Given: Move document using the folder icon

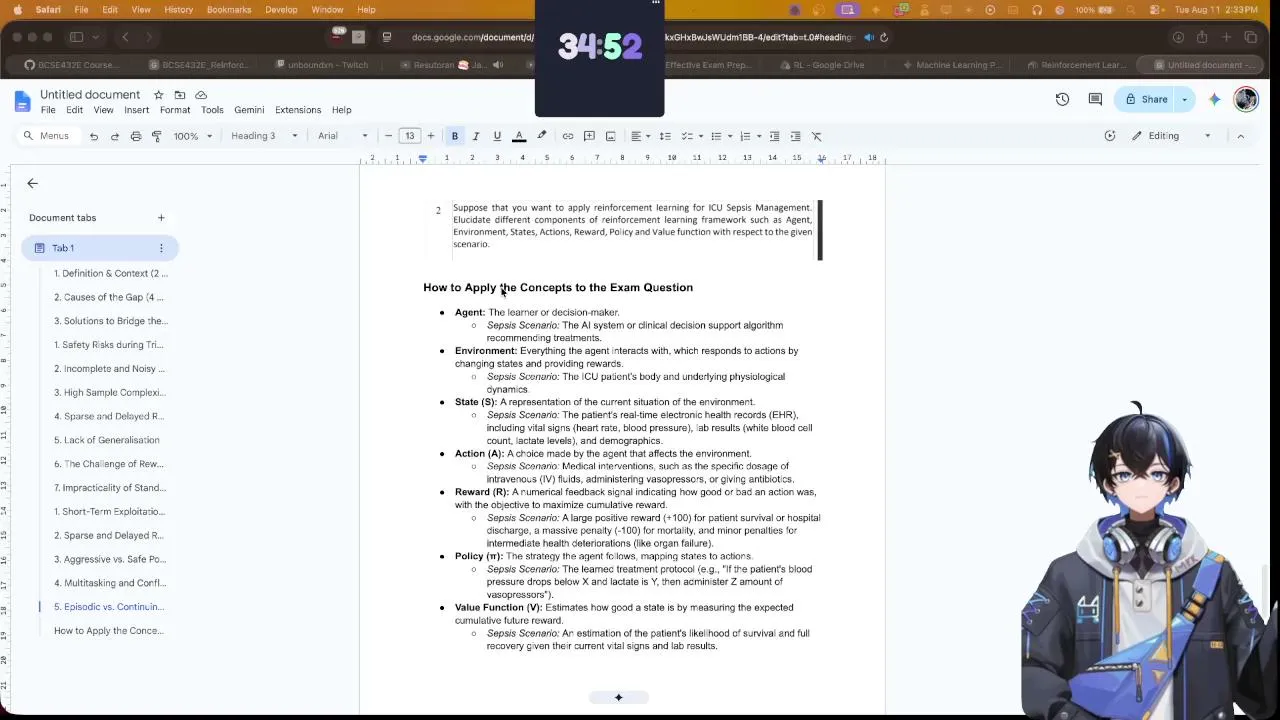Looking at the screenshot, I should 180,95.
